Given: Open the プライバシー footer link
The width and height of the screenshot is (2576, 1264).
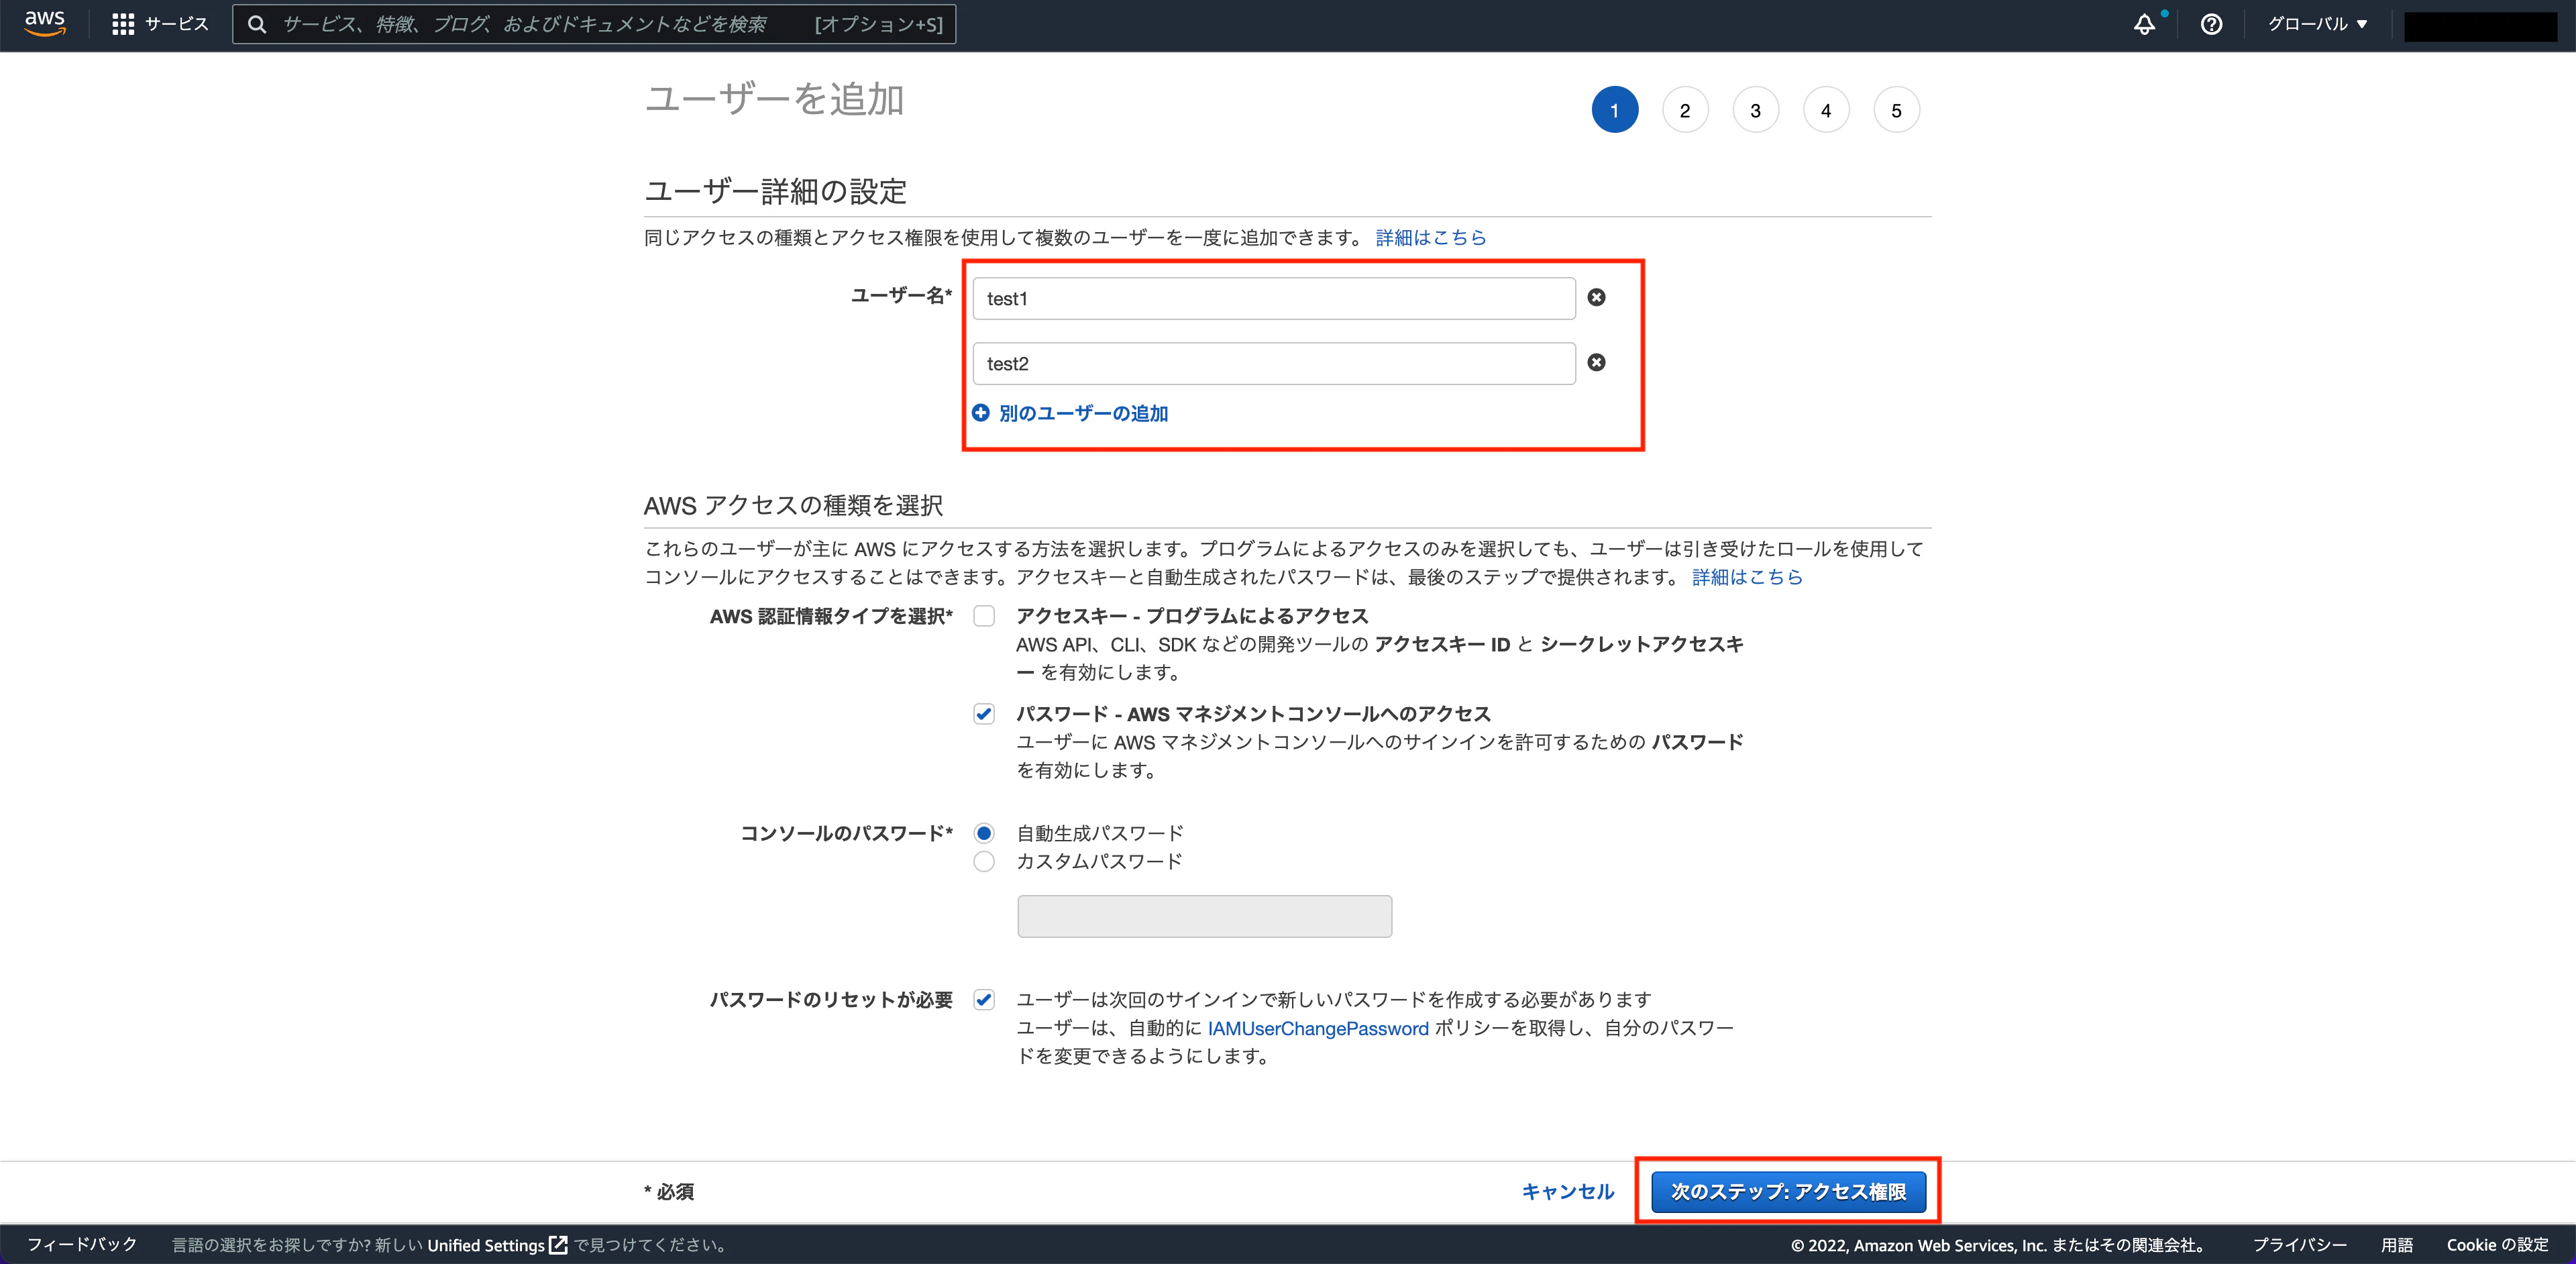Looking at the screenshot, I should pyautogui.click(x=2299, y=1245).
